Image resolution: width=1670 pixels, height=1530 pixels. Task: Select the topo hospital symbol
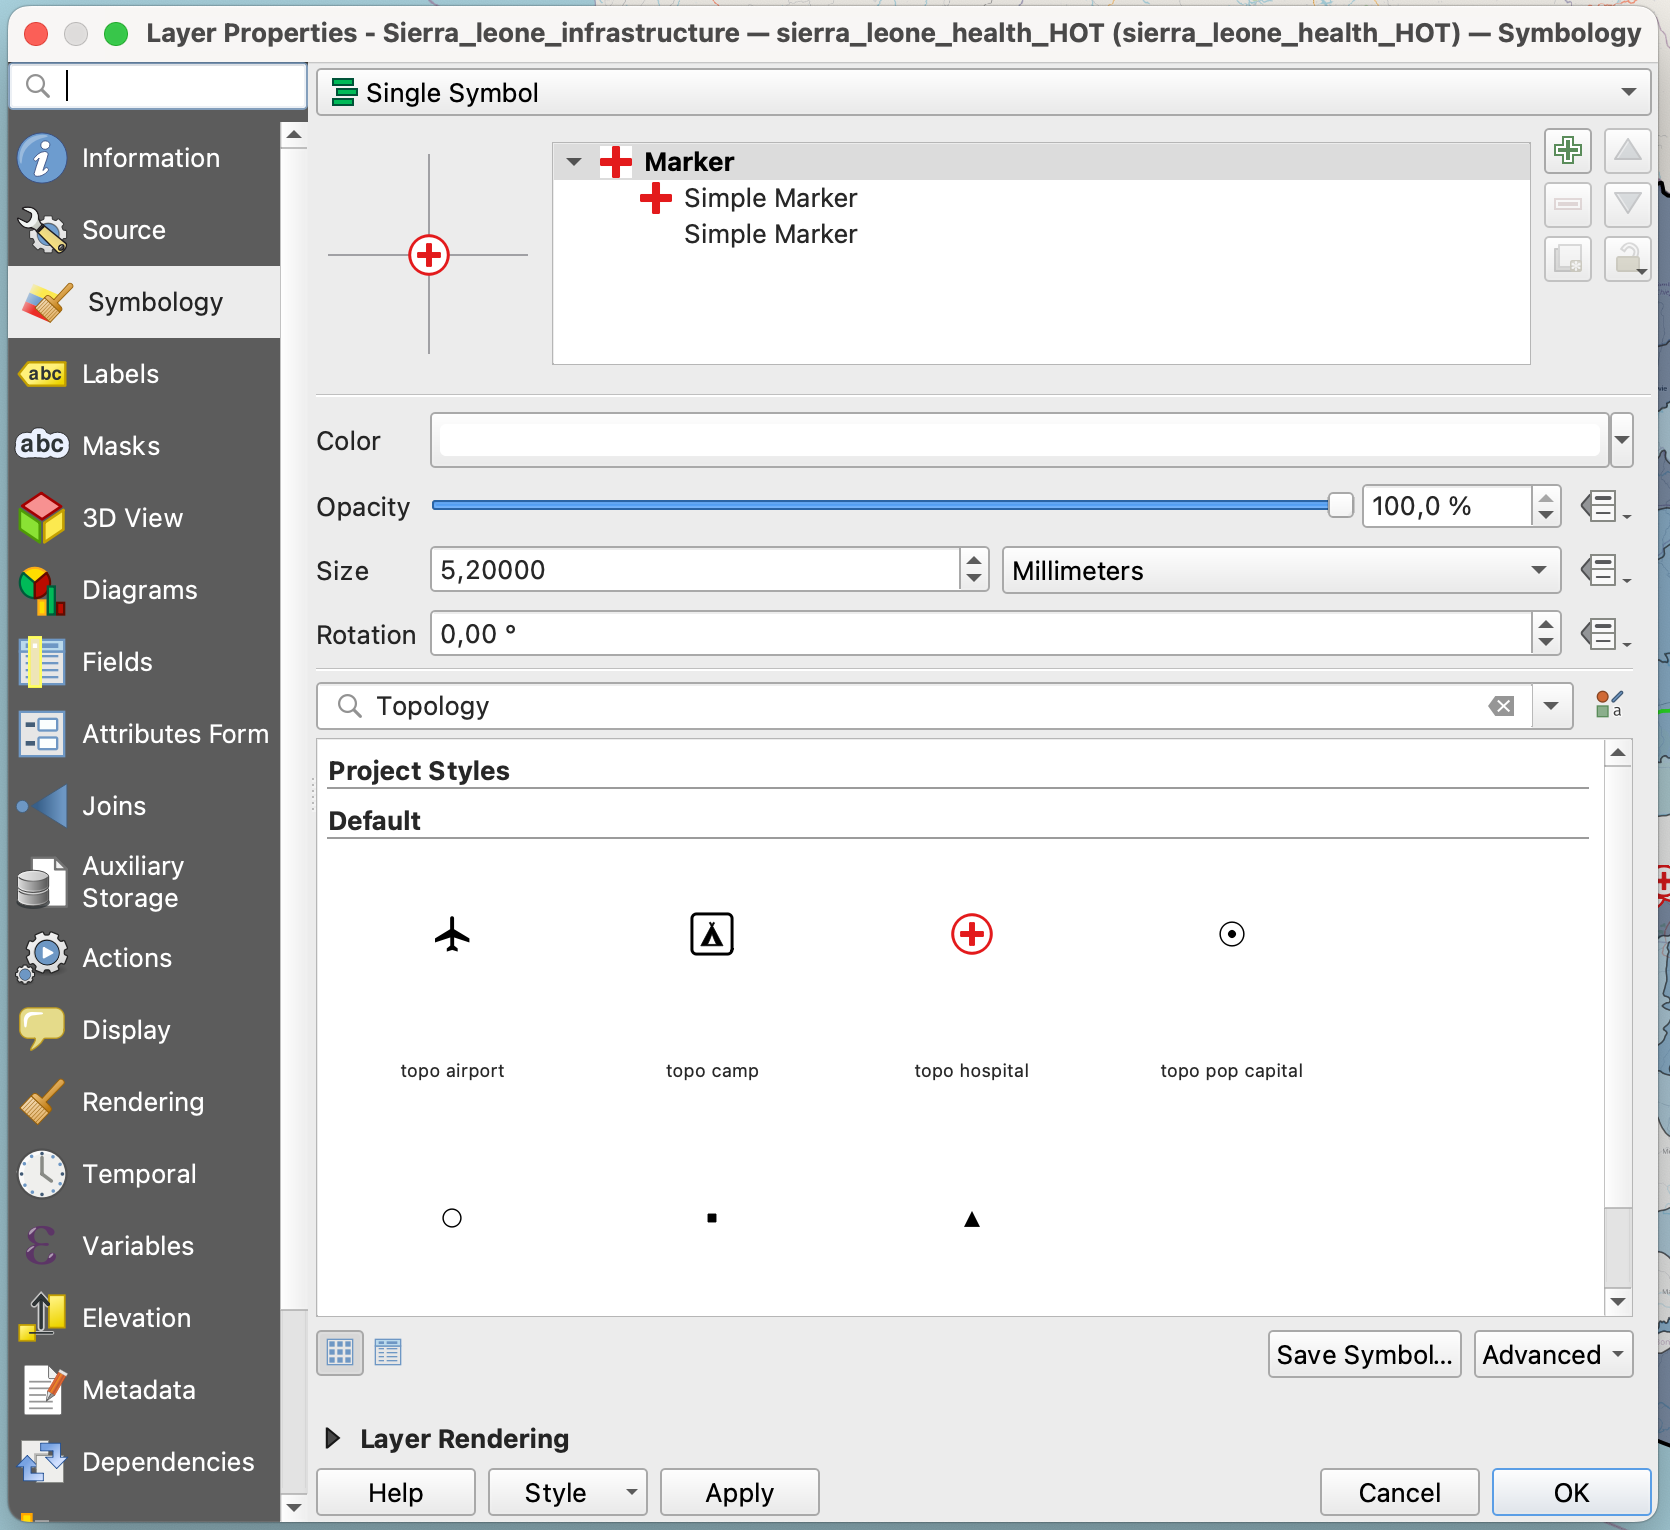tap(971, 935)
